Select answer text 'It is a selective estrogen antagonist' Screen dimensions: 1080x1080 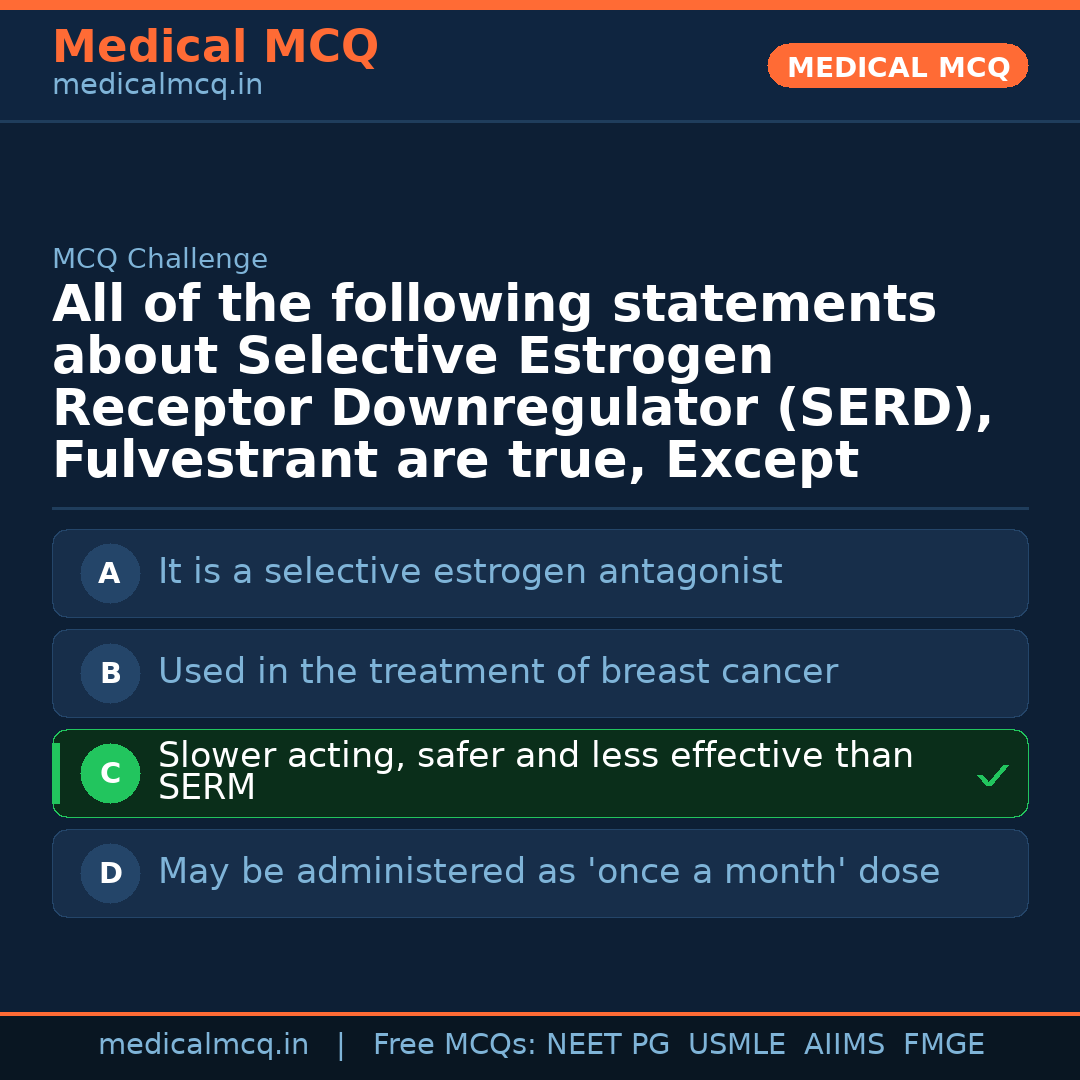pyautogui.click(x=470, y=572)
